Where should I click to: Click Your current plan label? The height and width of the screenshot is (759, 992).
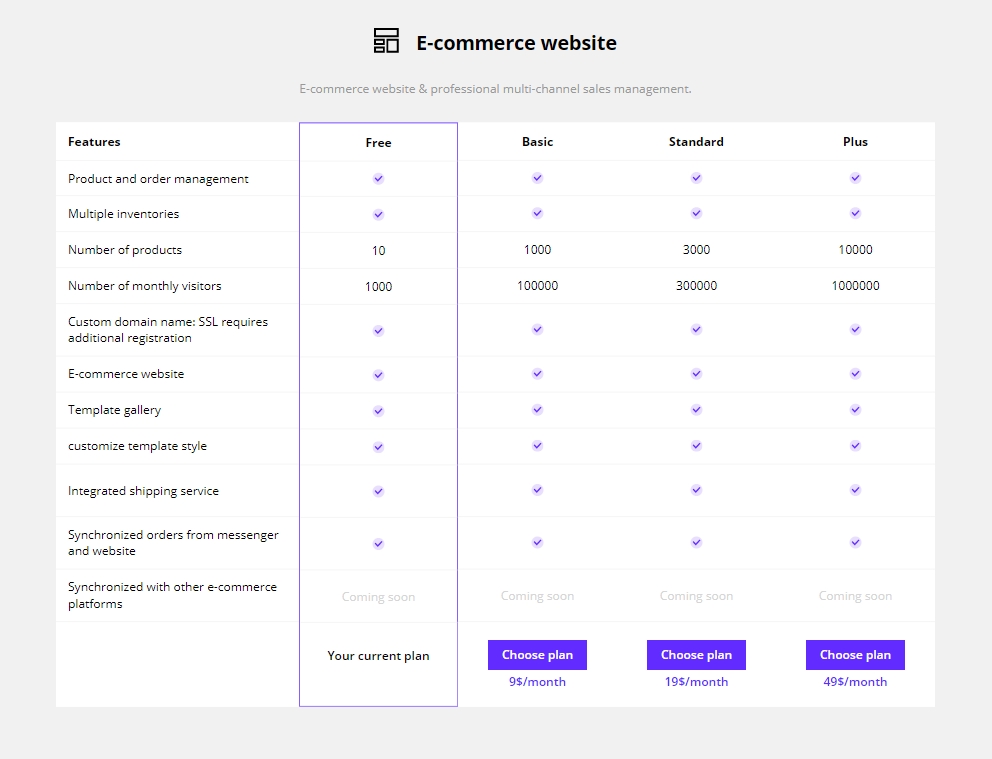click(x=378, y=656)
